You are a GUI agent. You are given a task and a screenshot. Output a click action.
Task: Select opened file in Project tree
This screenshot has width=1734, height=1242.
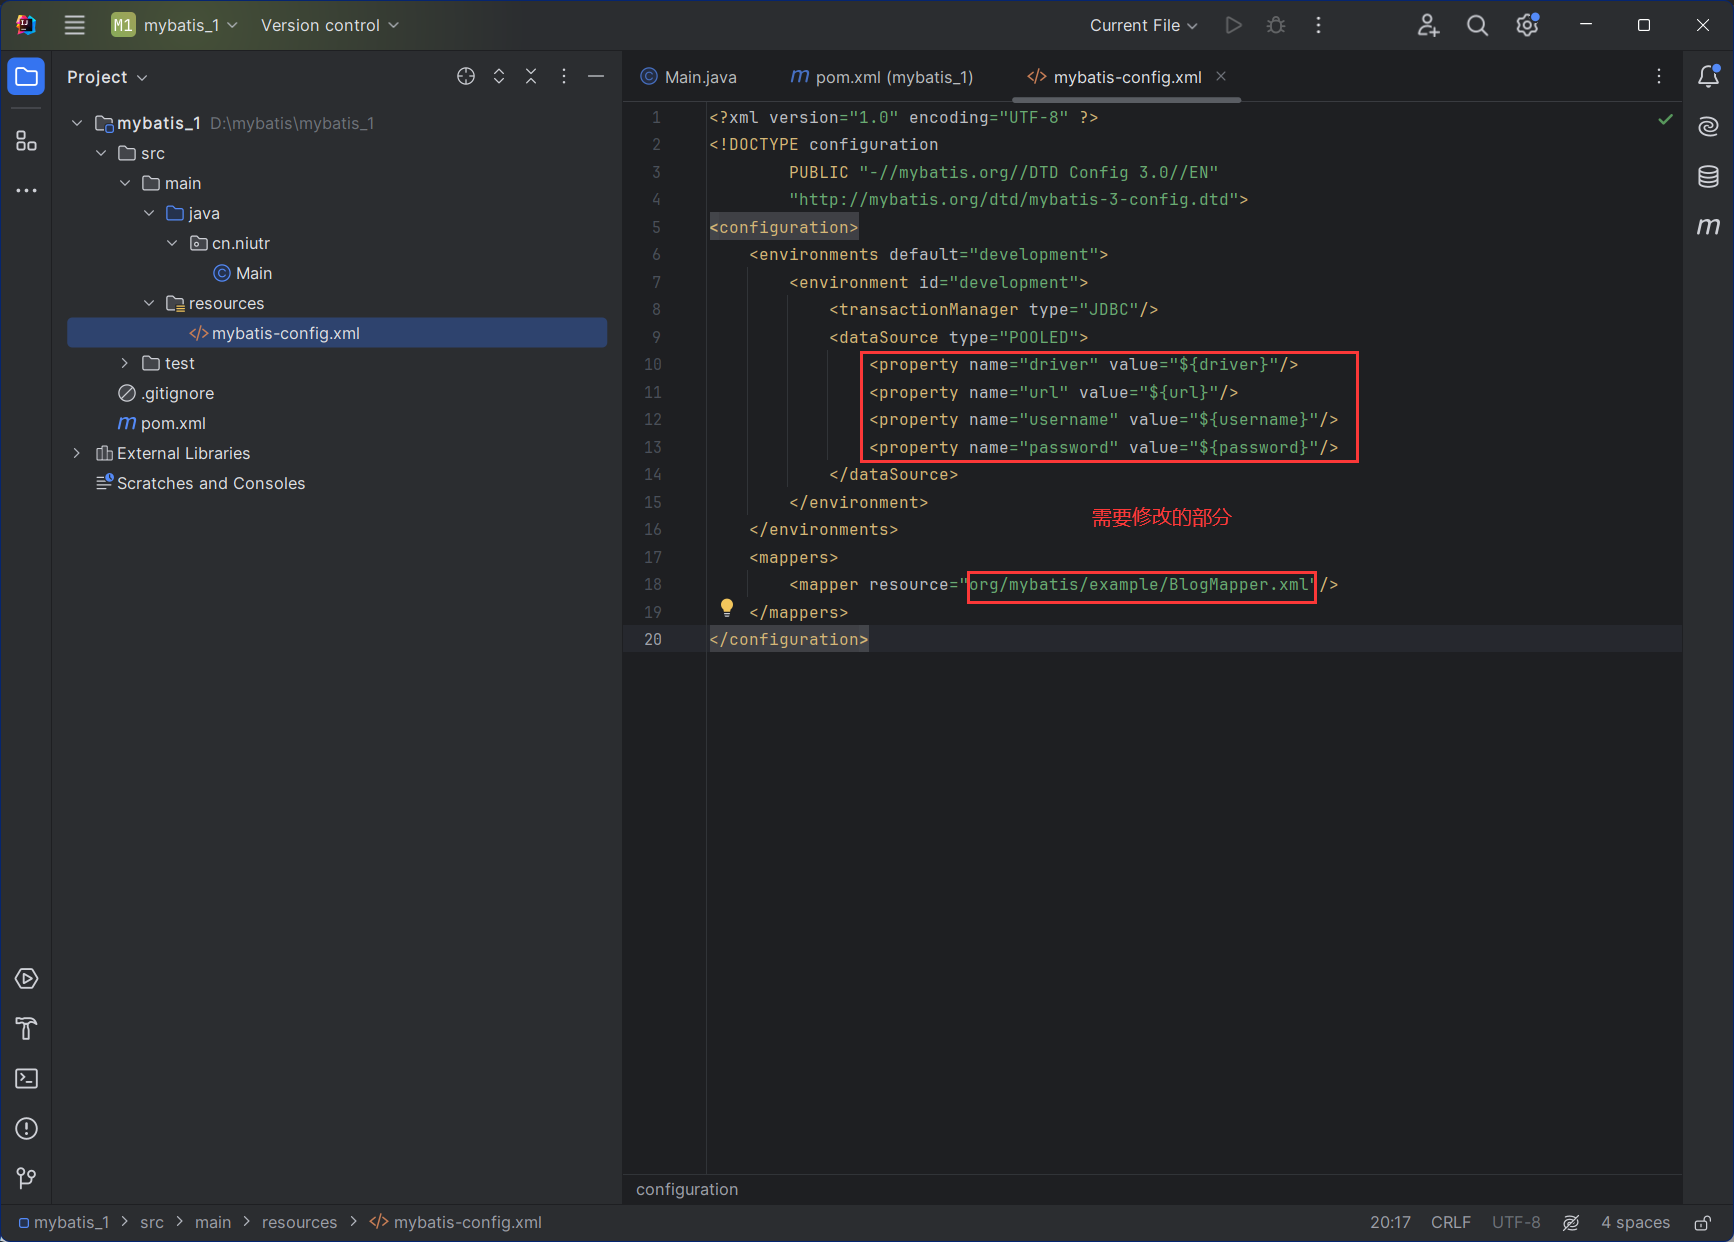pos(466,77)
